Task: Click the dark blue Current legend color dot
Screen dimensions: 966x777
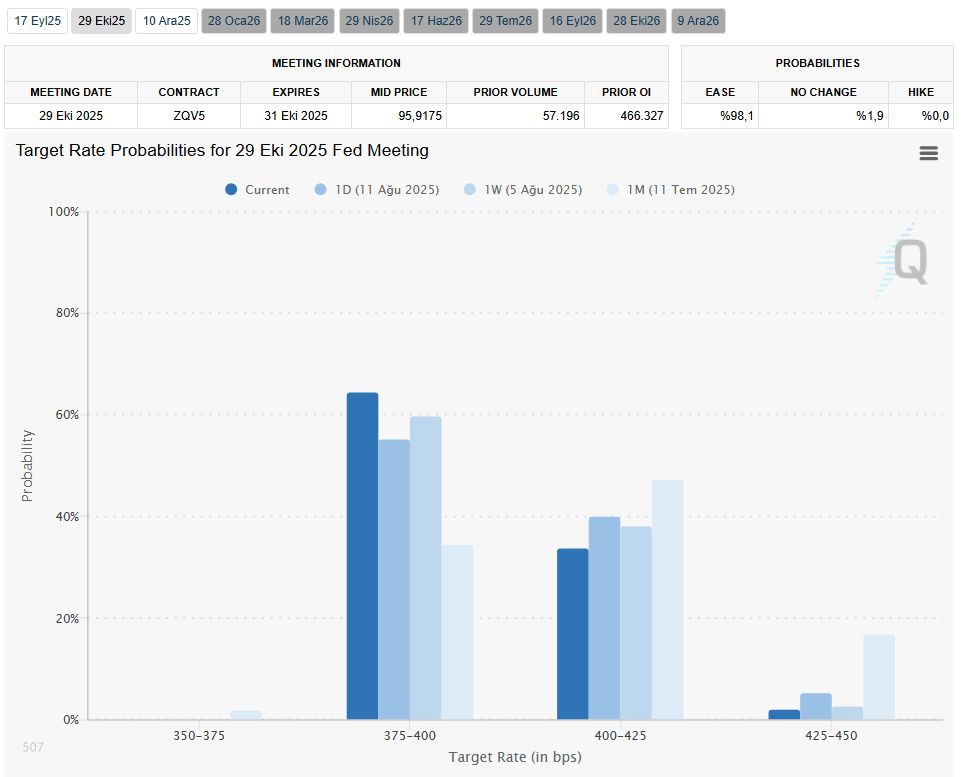Action: coord(232,190)
